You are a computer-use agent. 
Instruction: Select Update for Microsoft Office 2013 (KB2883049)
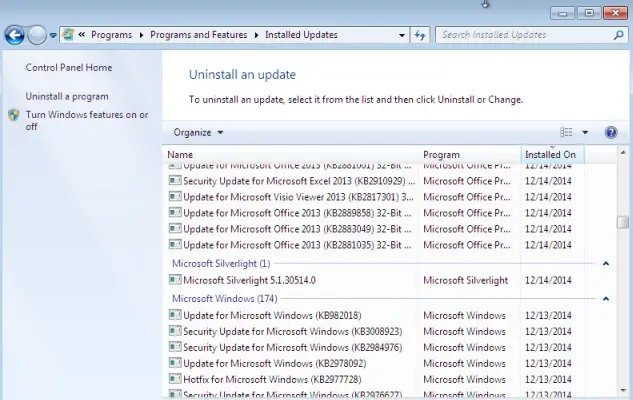click(297, 229)
